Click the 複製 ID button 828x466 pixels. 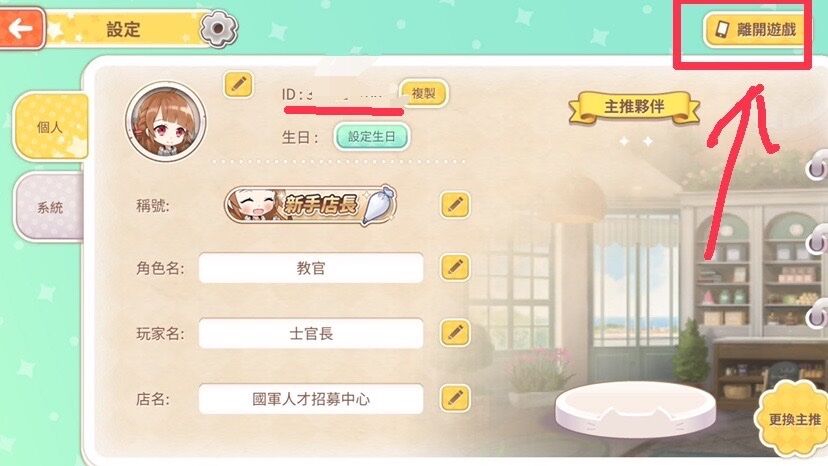click(424, 94)
